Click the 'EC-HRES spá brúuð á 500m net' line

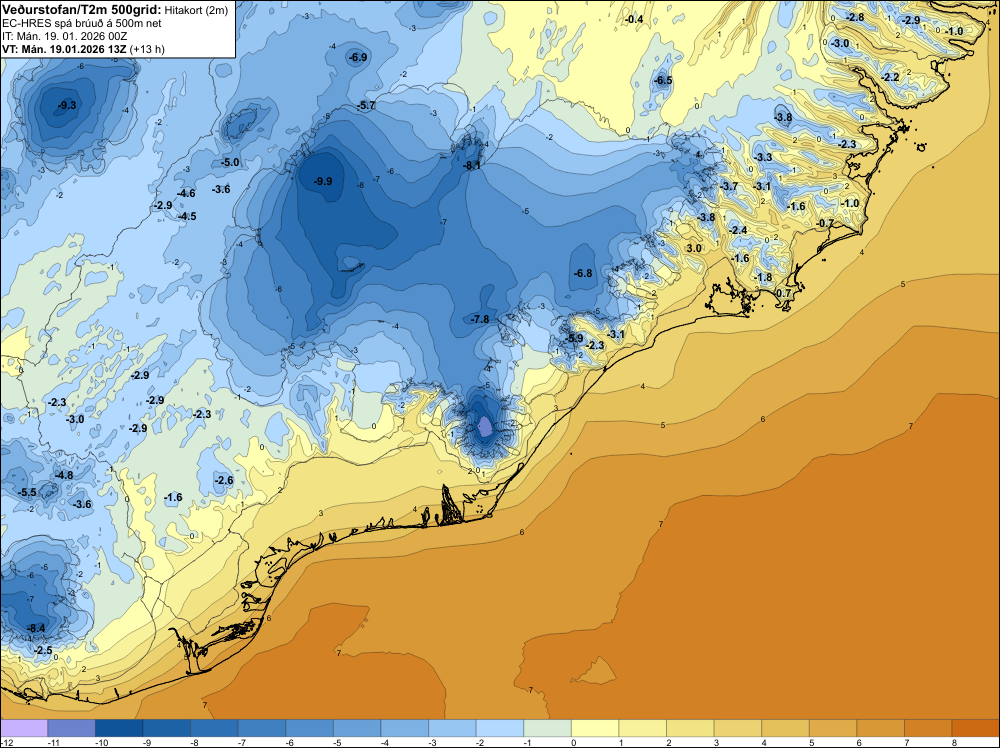pyautogui.click(x=82, y=23)
